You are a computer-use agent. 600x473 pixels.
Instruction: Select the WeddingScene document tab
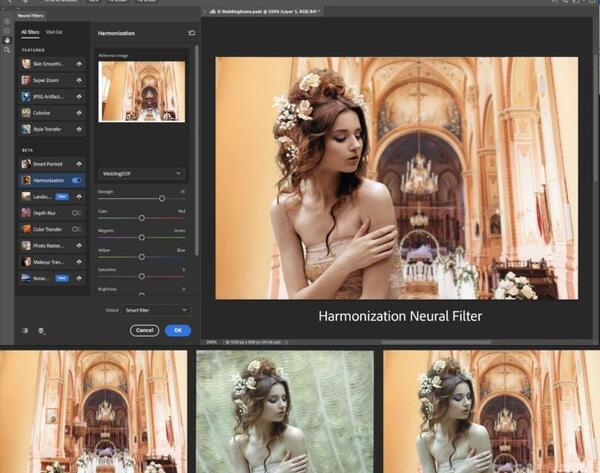(x=263, y=11)
